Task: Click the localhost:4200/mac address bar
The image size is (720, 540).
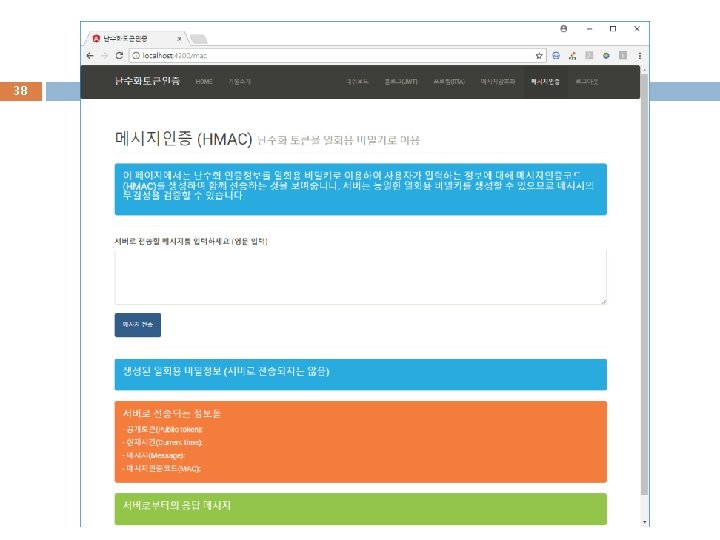Action: point(338,56)
